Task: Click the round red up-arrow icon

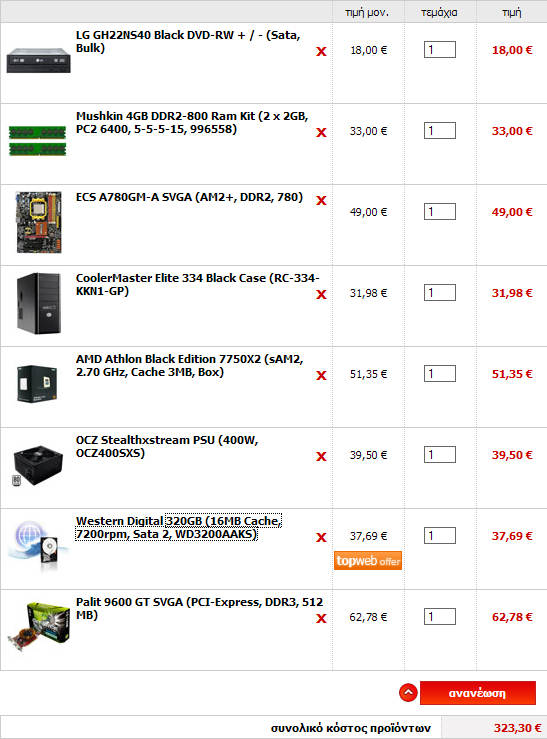Action: point(408,692)
